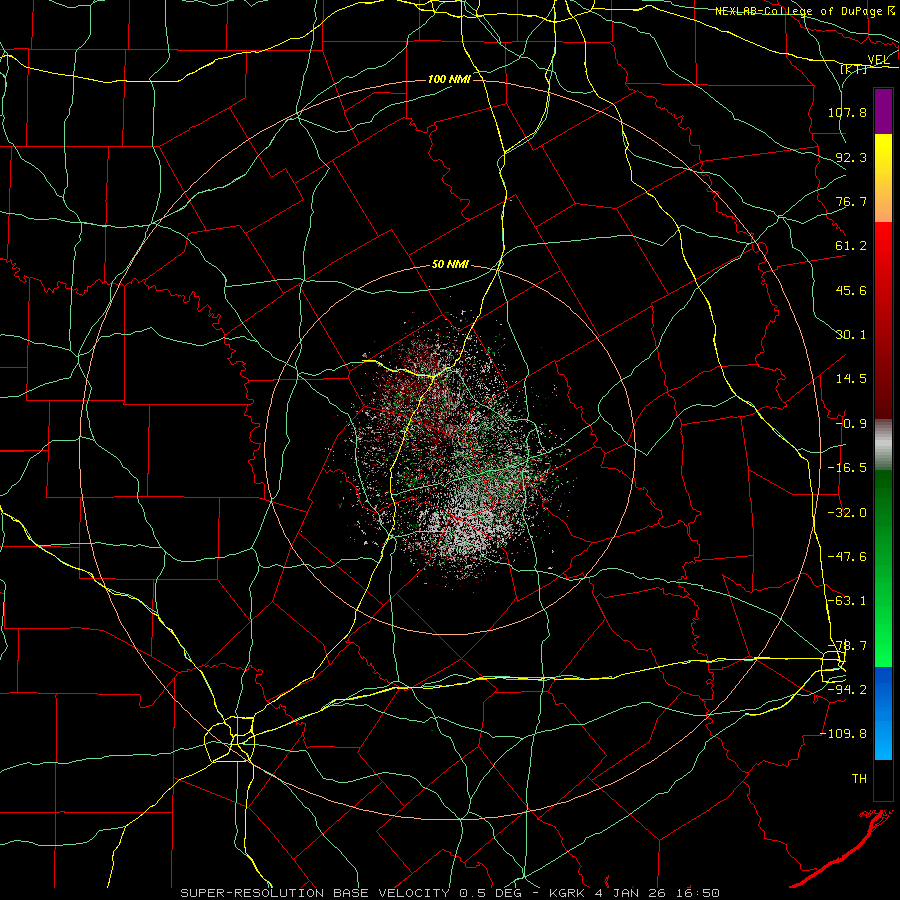Click the 100 NMI range ring label
900x900 pixels.
point(449,79)
